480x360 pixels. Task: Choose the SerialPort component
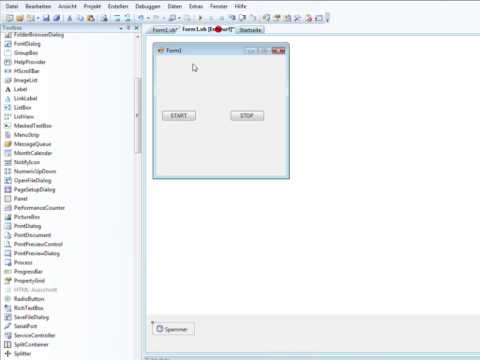click(x=25, y=326)
